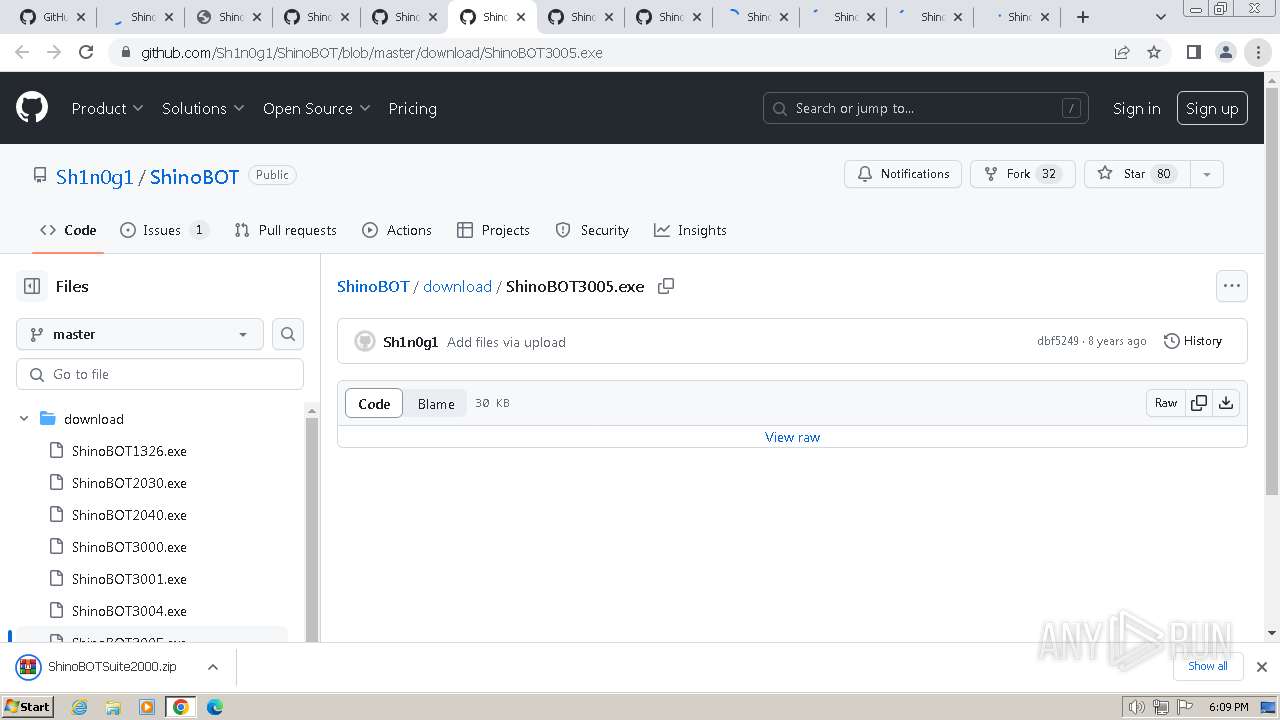The width and height of the screenshot is (1280, 720).
Task: Expand the Solutions menu
Action: coord(203,108)
